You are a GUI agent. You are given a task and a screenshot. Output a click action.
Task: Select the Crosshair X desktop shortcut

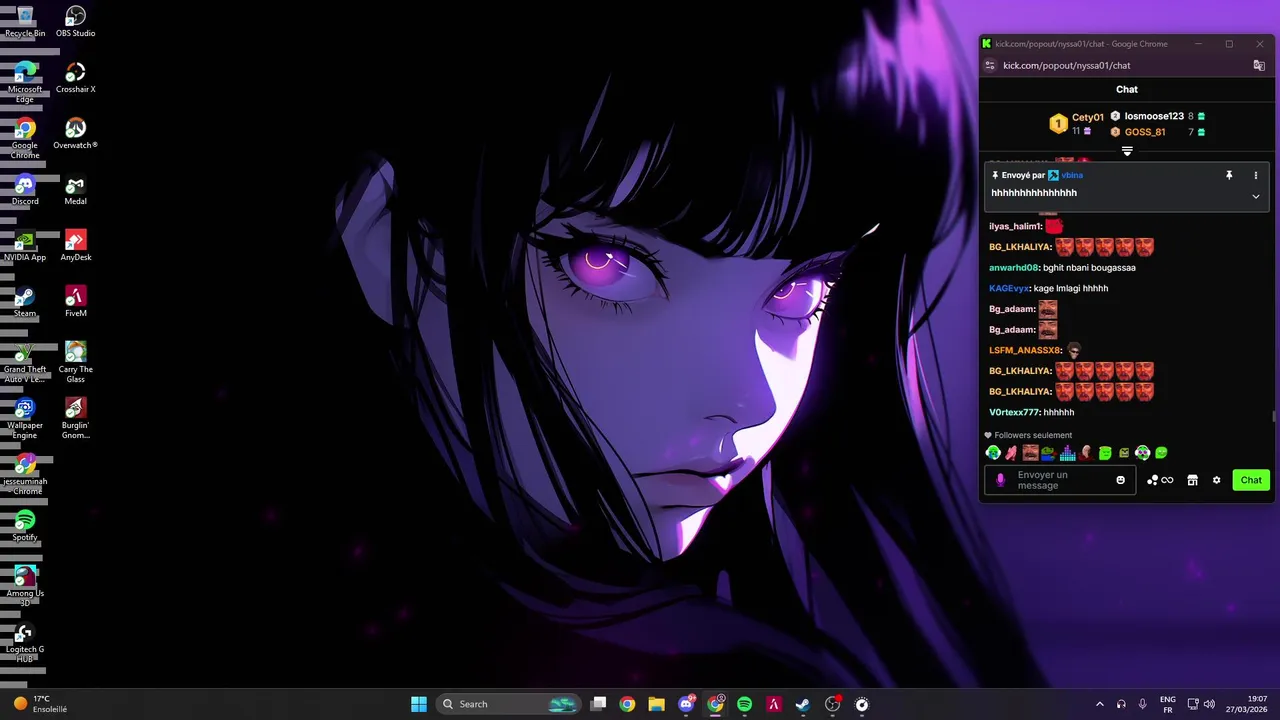[x=75, y=77]
